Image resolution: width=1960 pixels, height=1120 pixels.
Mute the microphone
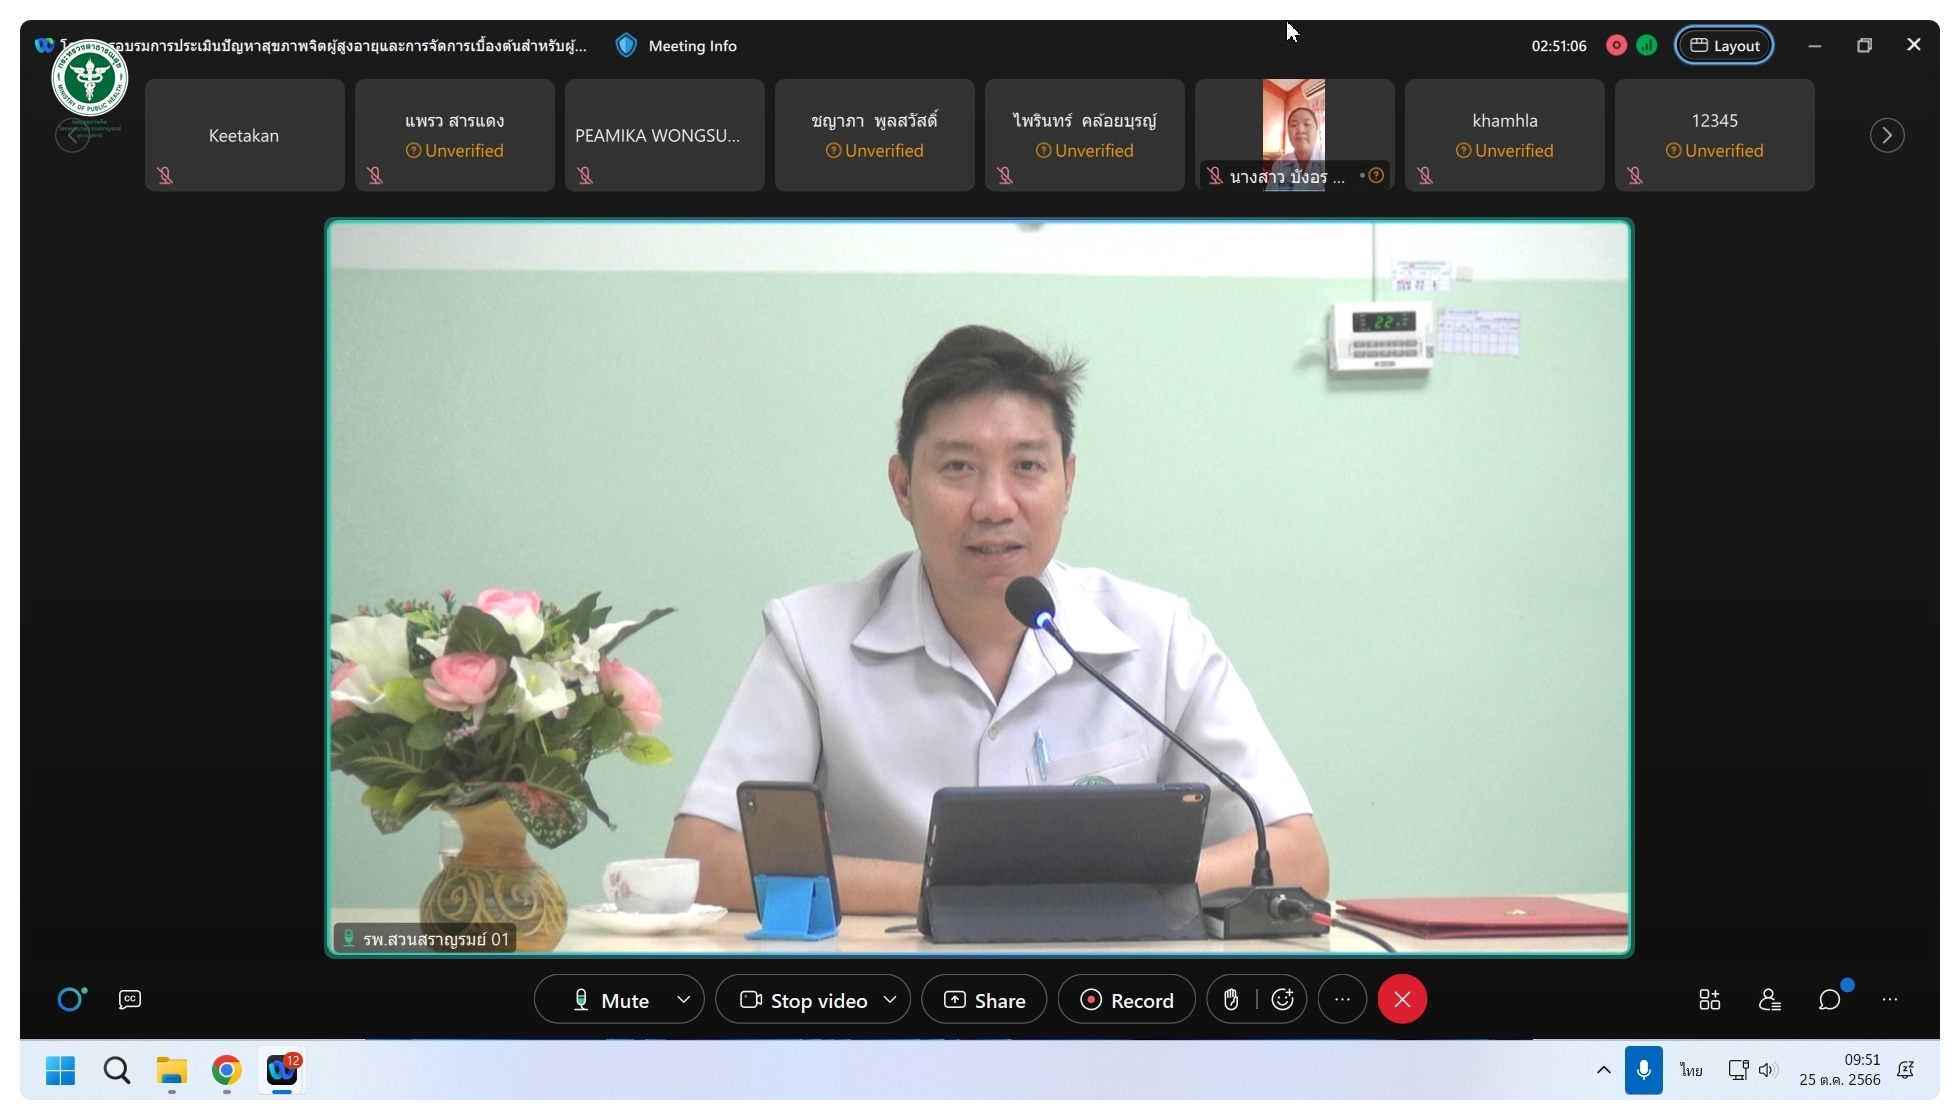(x=612, y=1000)
